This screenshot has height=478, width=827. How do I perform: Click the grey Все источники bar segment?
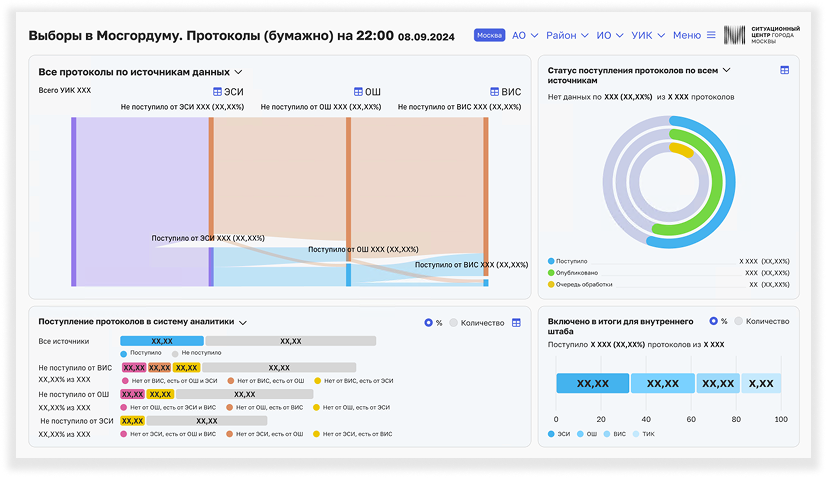click(x=291, y=341)
